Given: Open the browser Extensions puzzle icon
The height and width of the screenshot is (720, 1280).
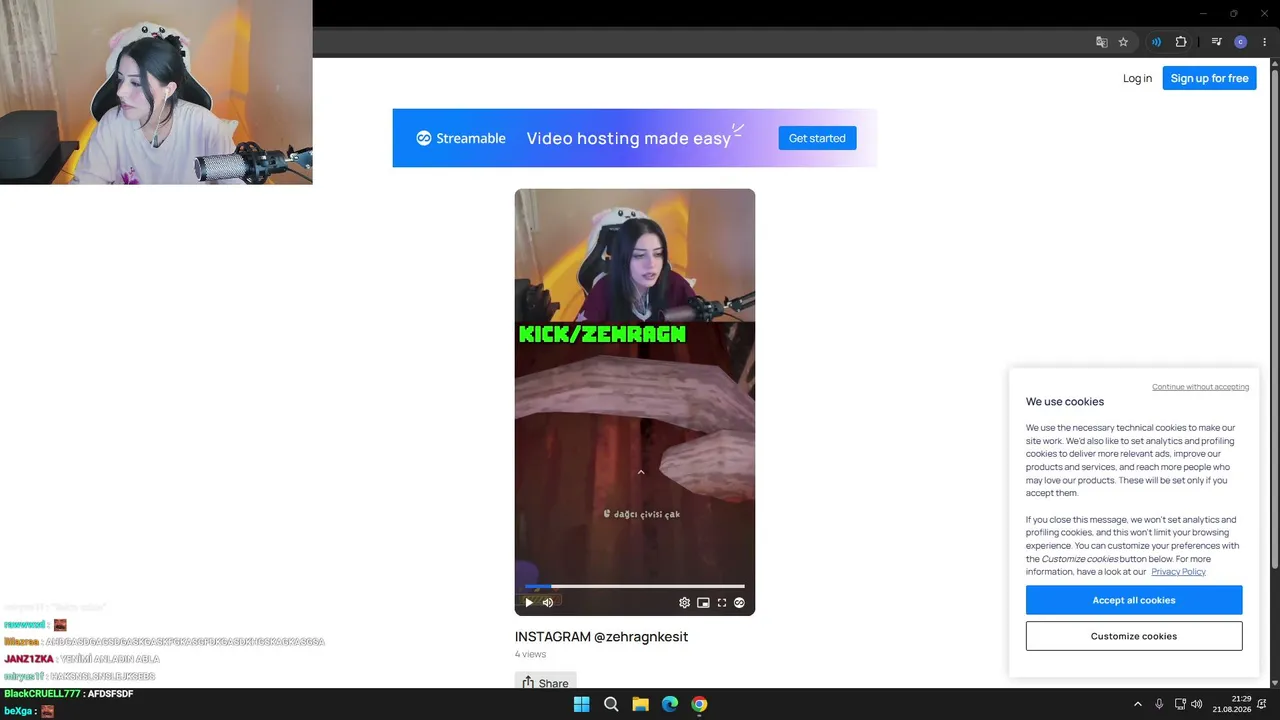Looking at the screenshot, I should [1181, 42].
